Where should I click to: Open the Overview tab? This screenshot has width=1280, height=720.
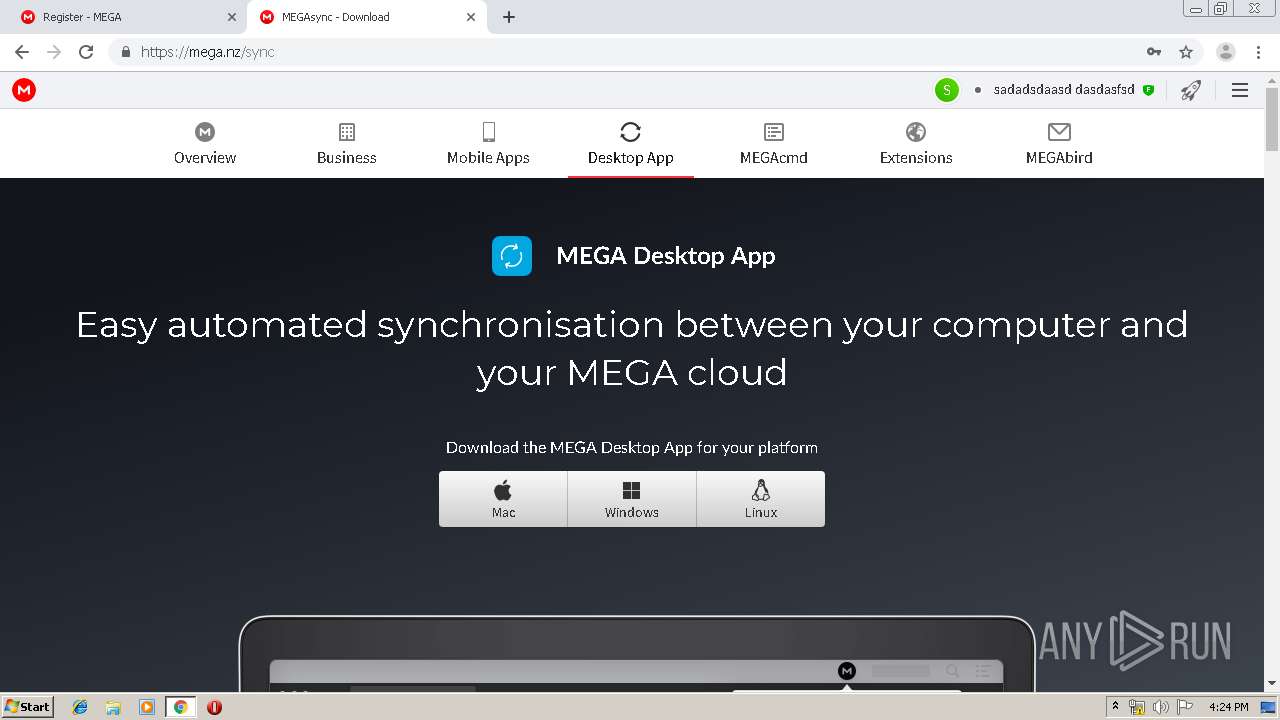(x=205, y=144)
